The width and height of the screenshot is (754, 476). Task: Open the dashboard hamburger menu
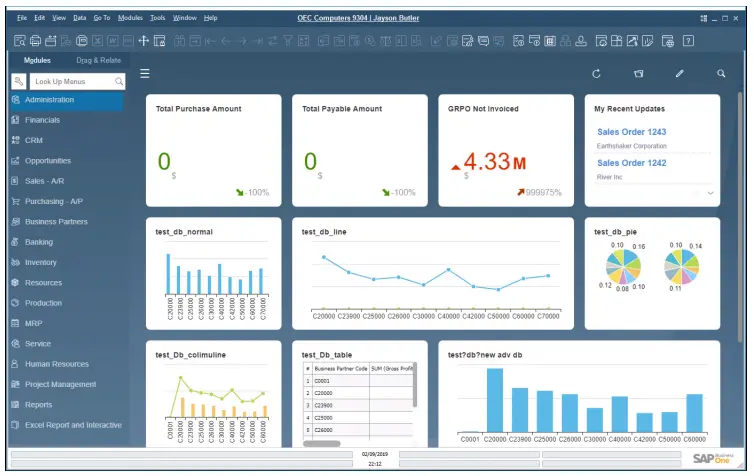[145, 74]
